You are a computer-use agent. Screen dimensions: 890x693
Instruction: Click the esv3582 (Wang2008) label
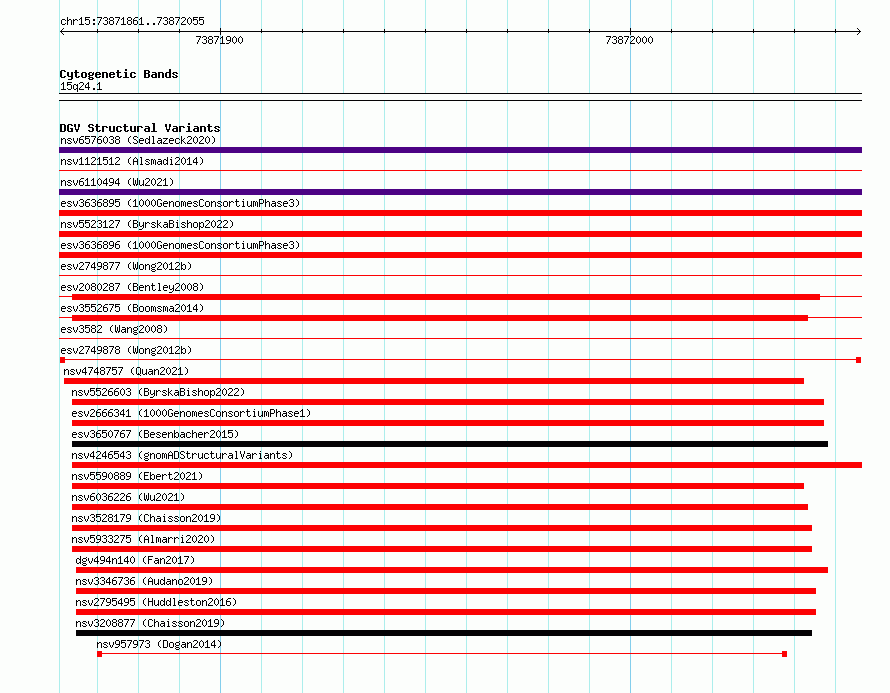coord(114,329)
